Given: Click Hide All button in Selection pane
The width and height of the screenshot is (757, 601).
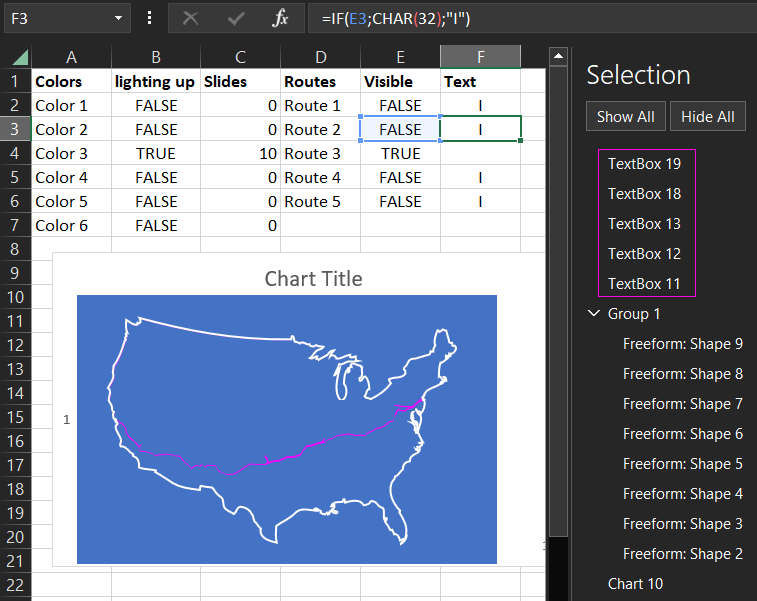Looking at the screenshot, I should [707, 116].
